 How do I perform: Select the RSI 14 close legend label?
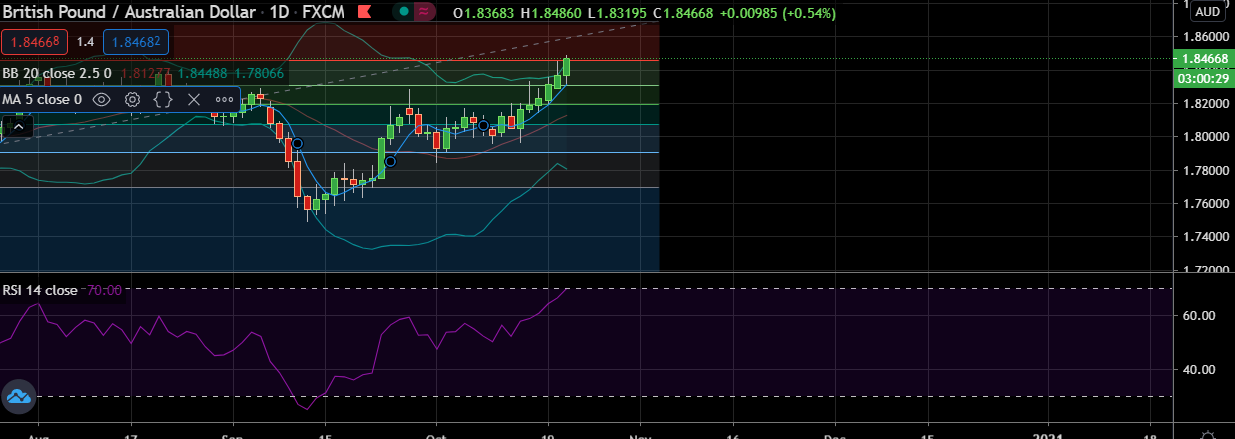click(x=40, y=290)
